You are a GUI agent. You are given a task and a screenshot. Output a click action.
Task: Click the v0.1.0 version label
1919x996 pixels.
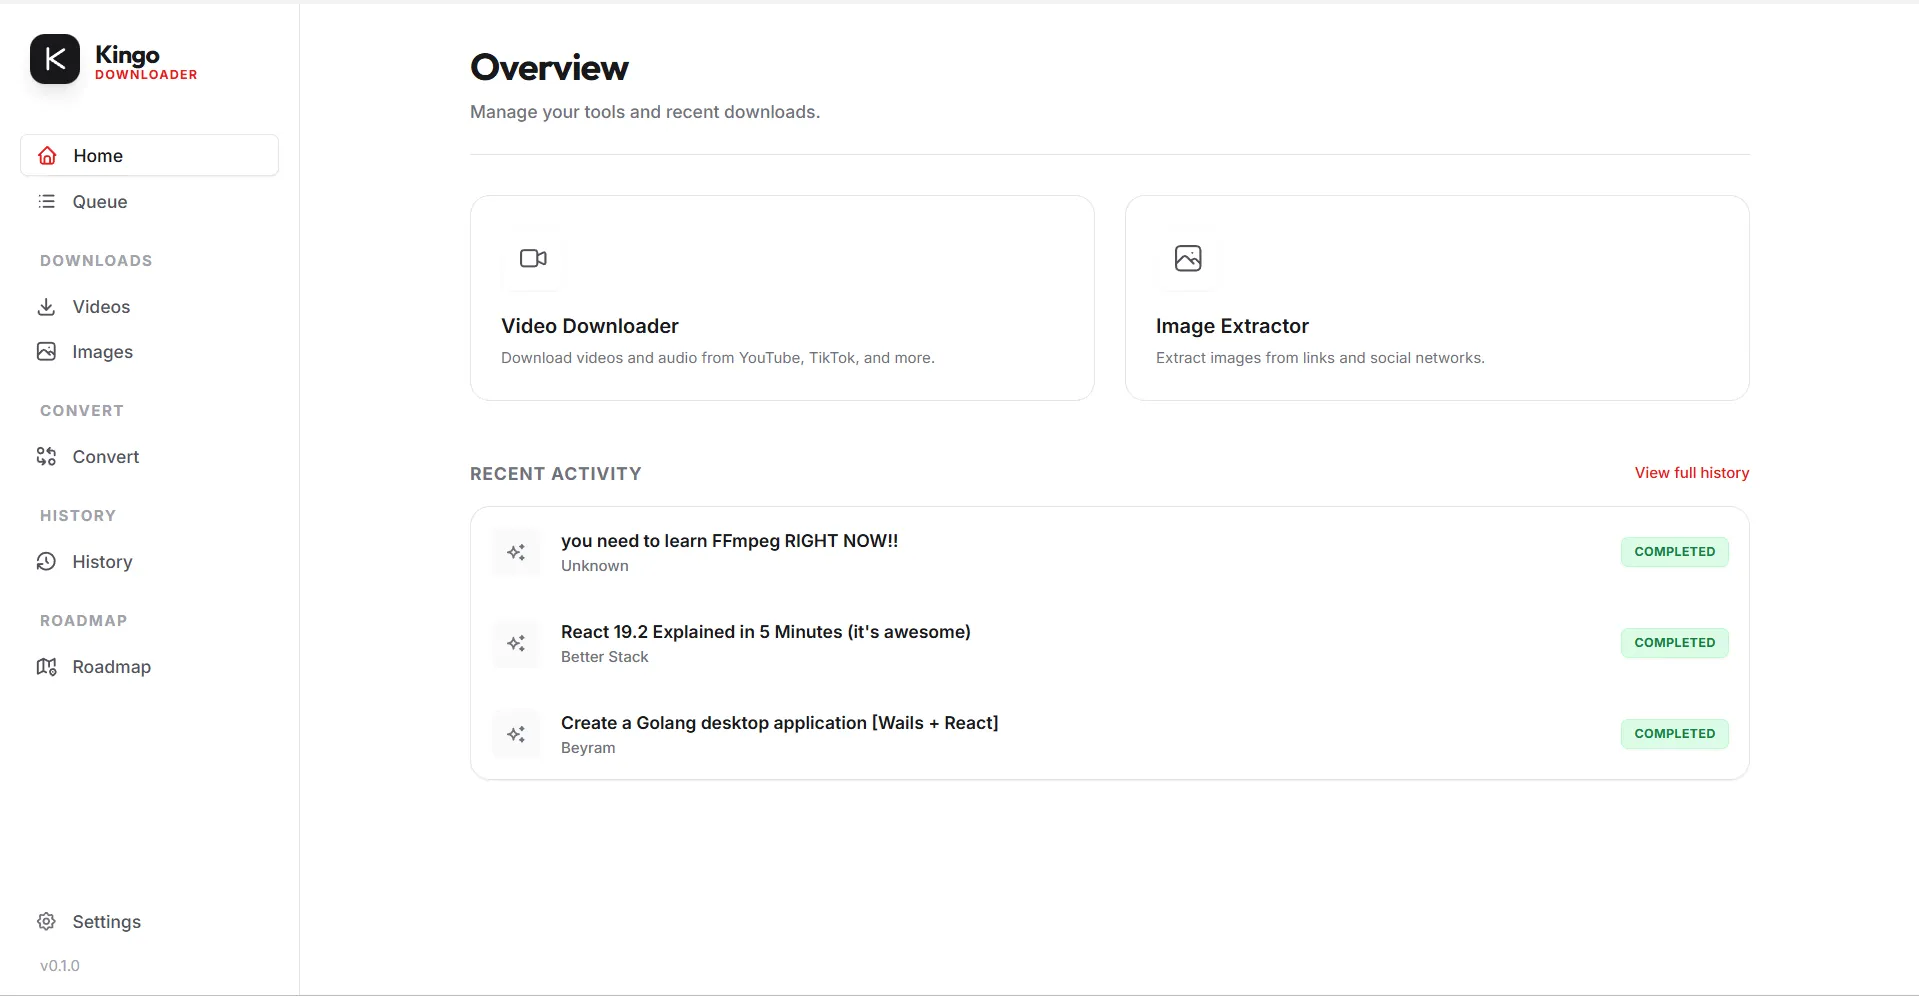click(60, 965)
